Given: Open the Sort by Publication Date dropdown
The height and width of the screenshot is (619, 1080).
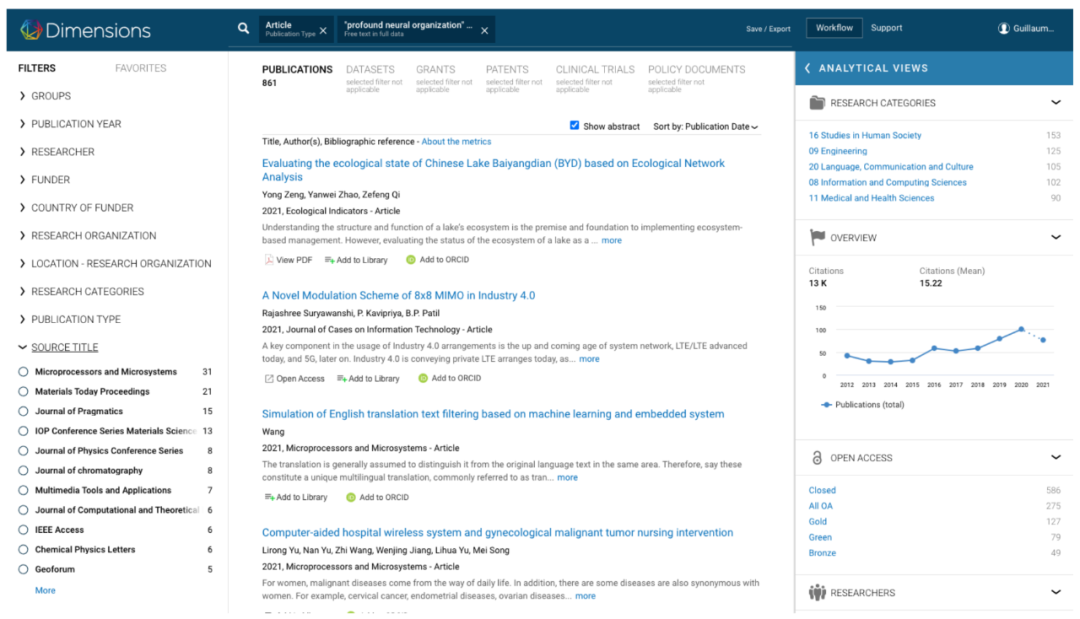Looking at the screenshot, I should click(706, 127).
